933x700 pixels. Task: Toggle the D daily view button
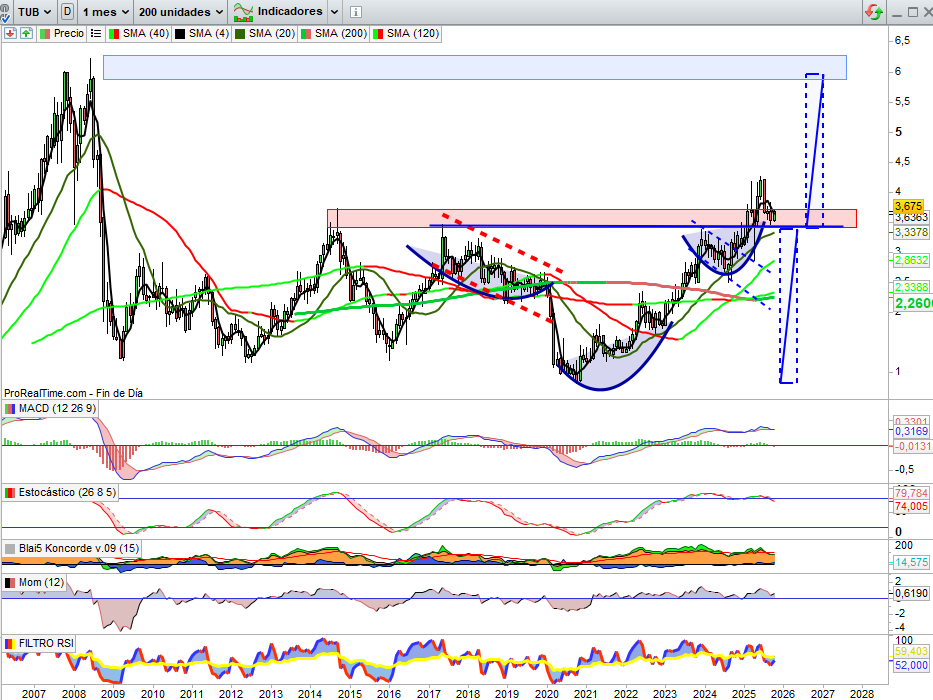pyautogui.click(x=67, y=12)
